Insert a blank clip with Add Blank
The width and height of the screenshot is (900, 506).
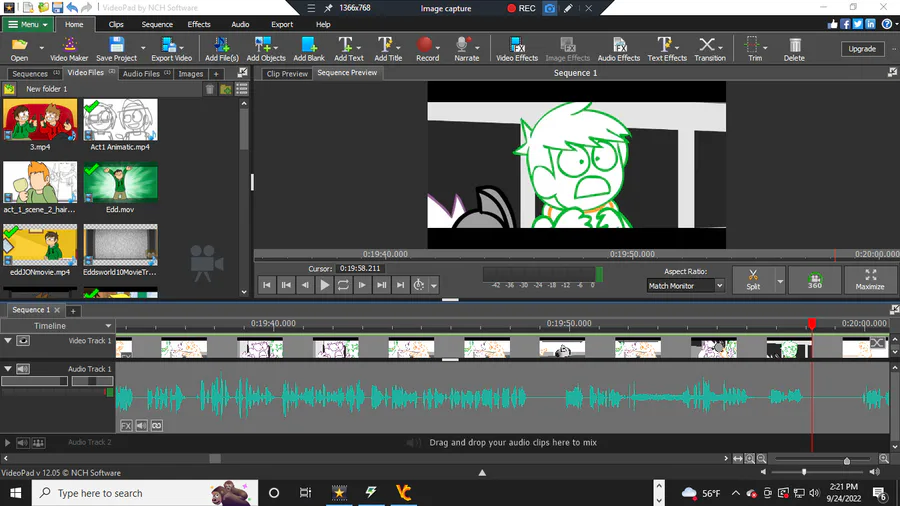309,49
